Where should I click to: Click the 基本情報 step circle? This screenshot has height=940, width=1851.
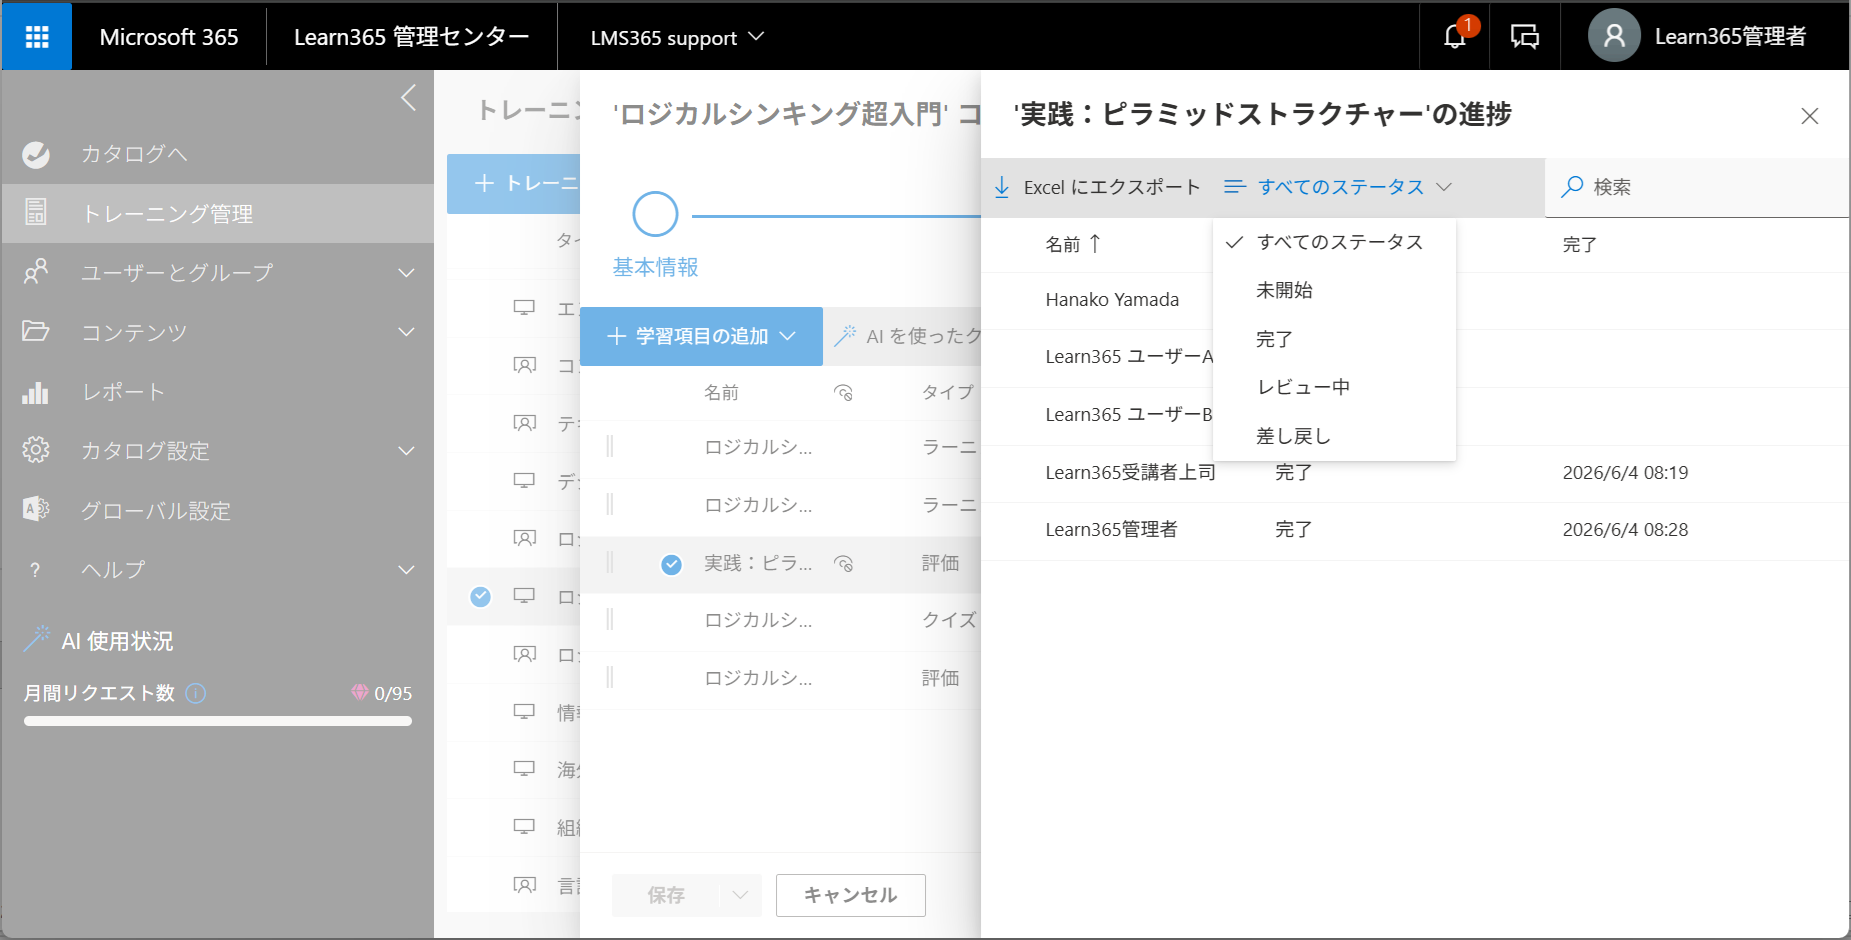pyautogui.click(x=655, y=214)
